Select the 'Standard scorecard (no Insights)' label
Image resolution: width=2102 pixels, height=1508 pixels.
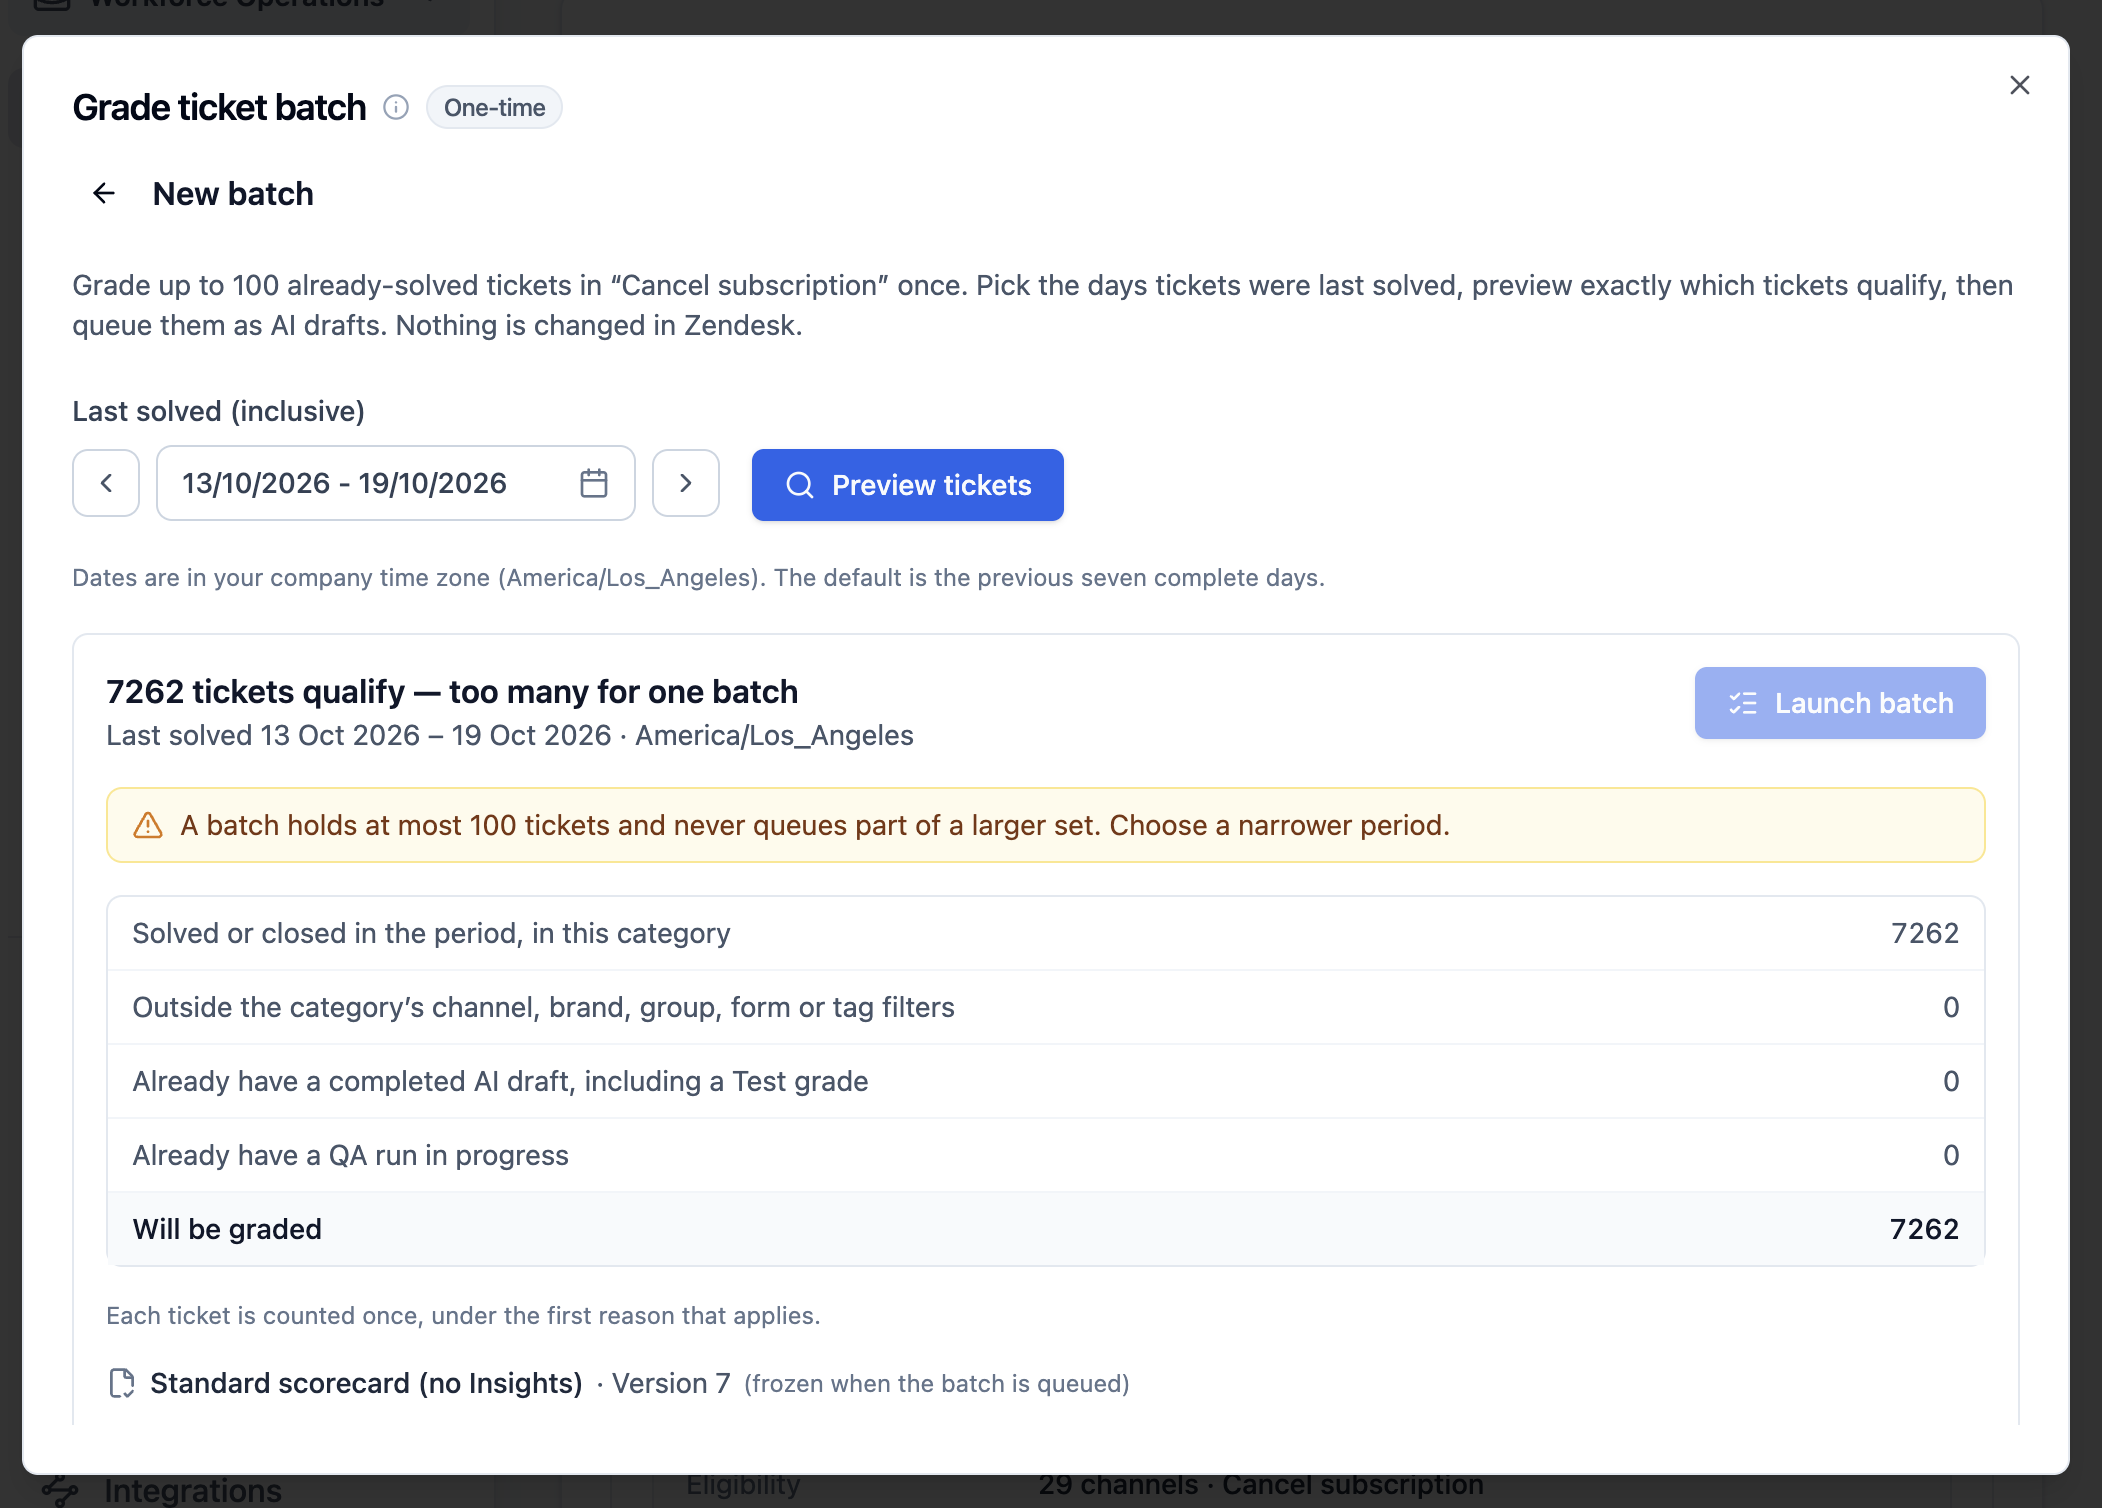point(366,1383)
